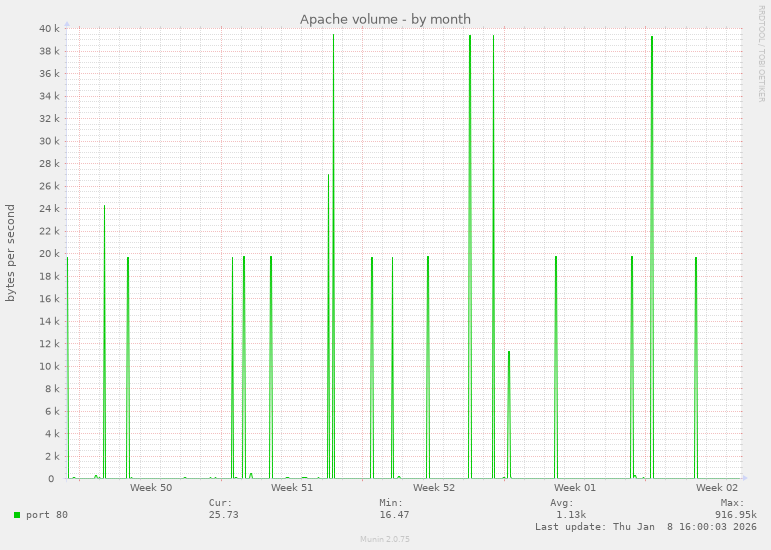The image size is (771, 550).
Task: Click the '20 k' y-axis value
Action: (49, 254)
